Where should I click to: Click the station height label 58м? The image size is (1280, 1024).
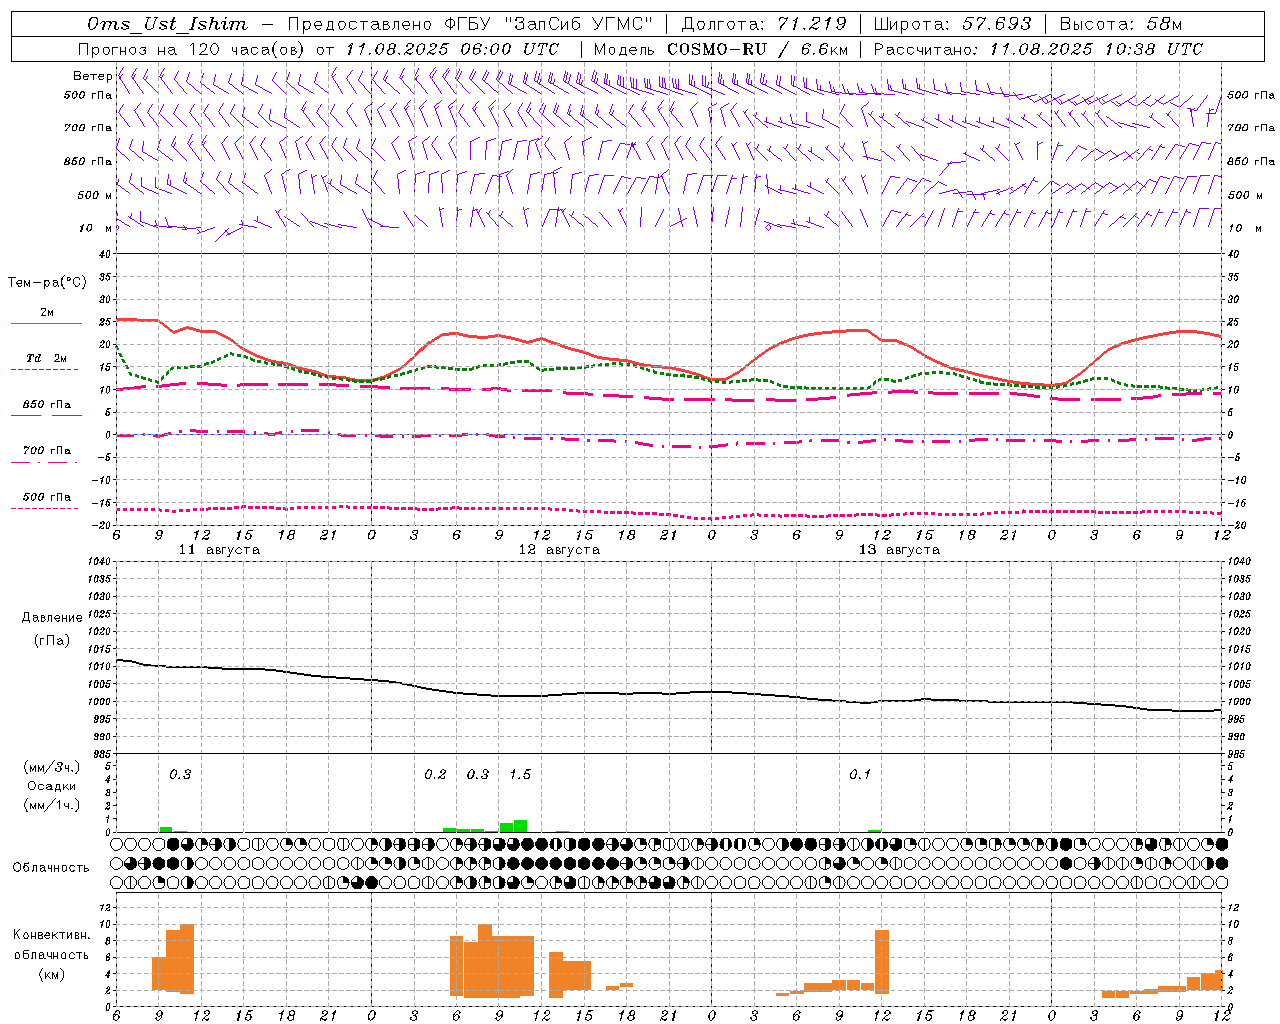pyautogui.click(x=1163, y=24)
